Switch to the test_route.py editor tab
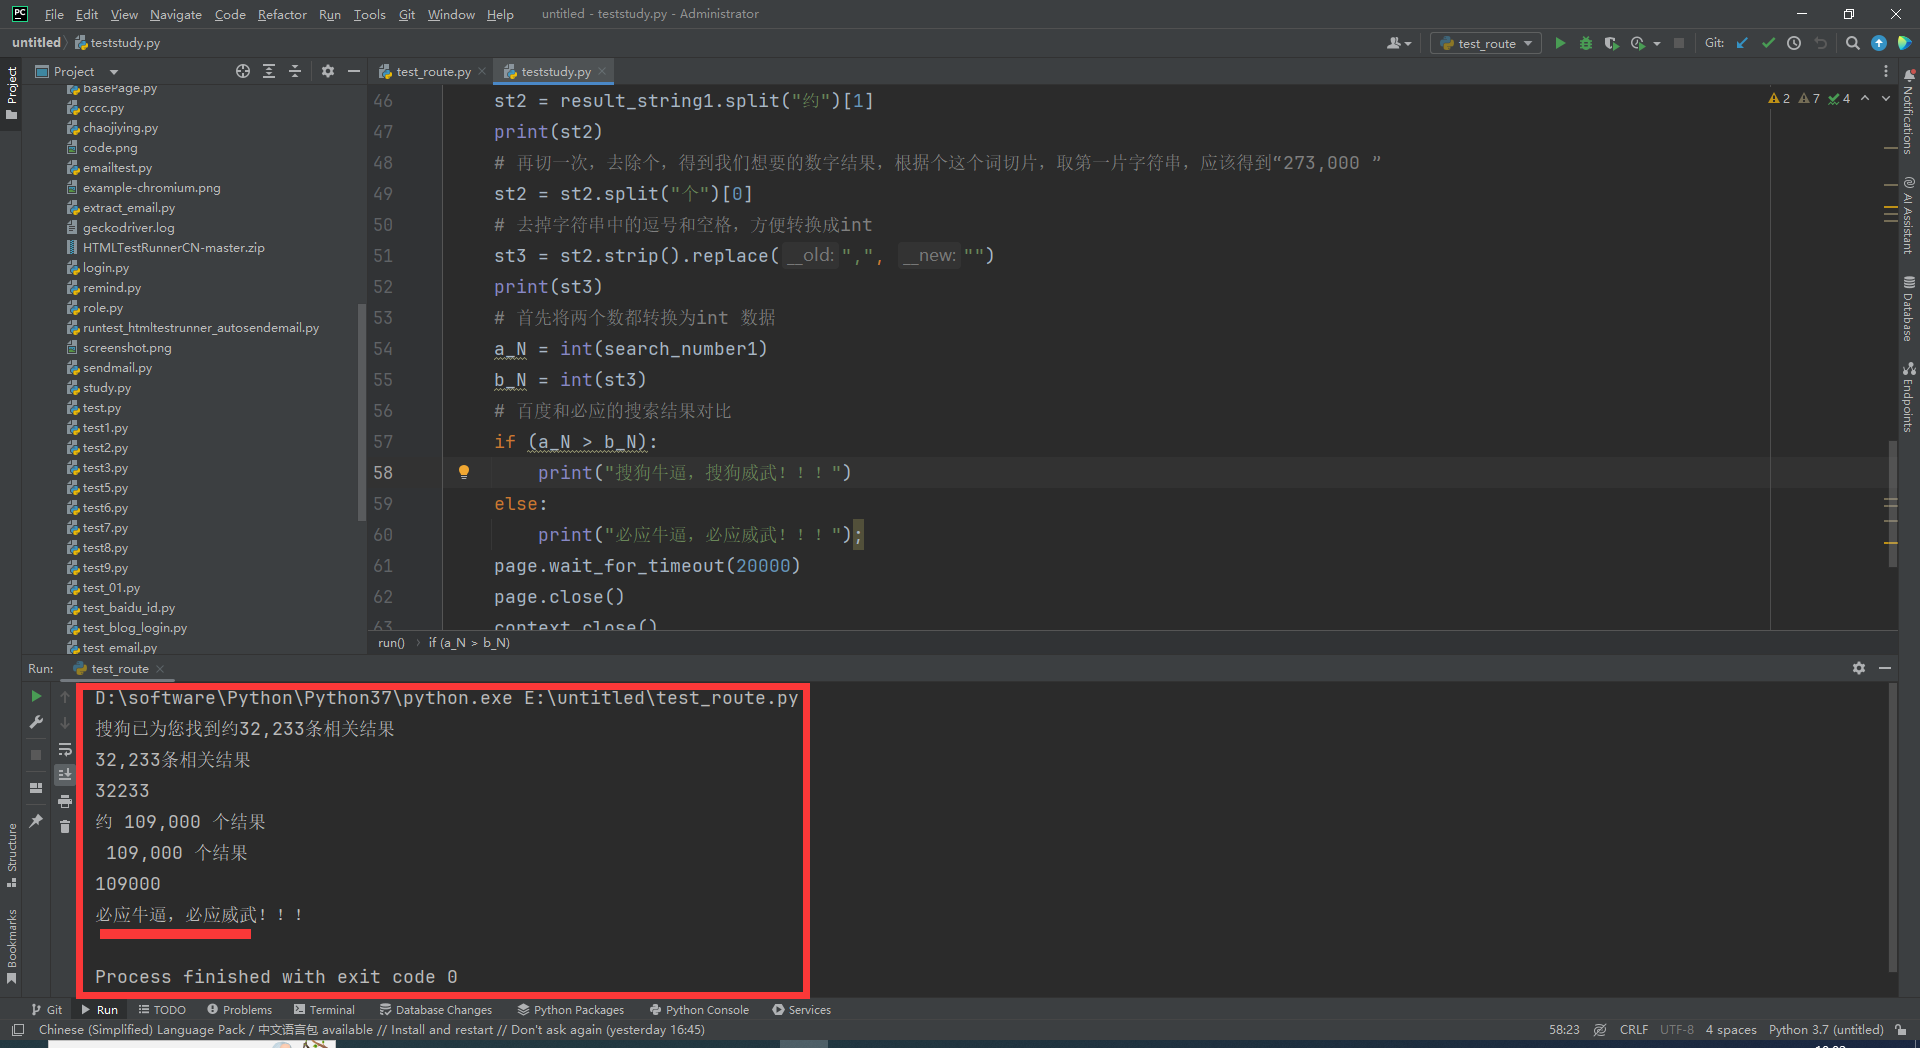Screen dimensions: 1920x1048 pyautogui.click(x=432, y=72)
